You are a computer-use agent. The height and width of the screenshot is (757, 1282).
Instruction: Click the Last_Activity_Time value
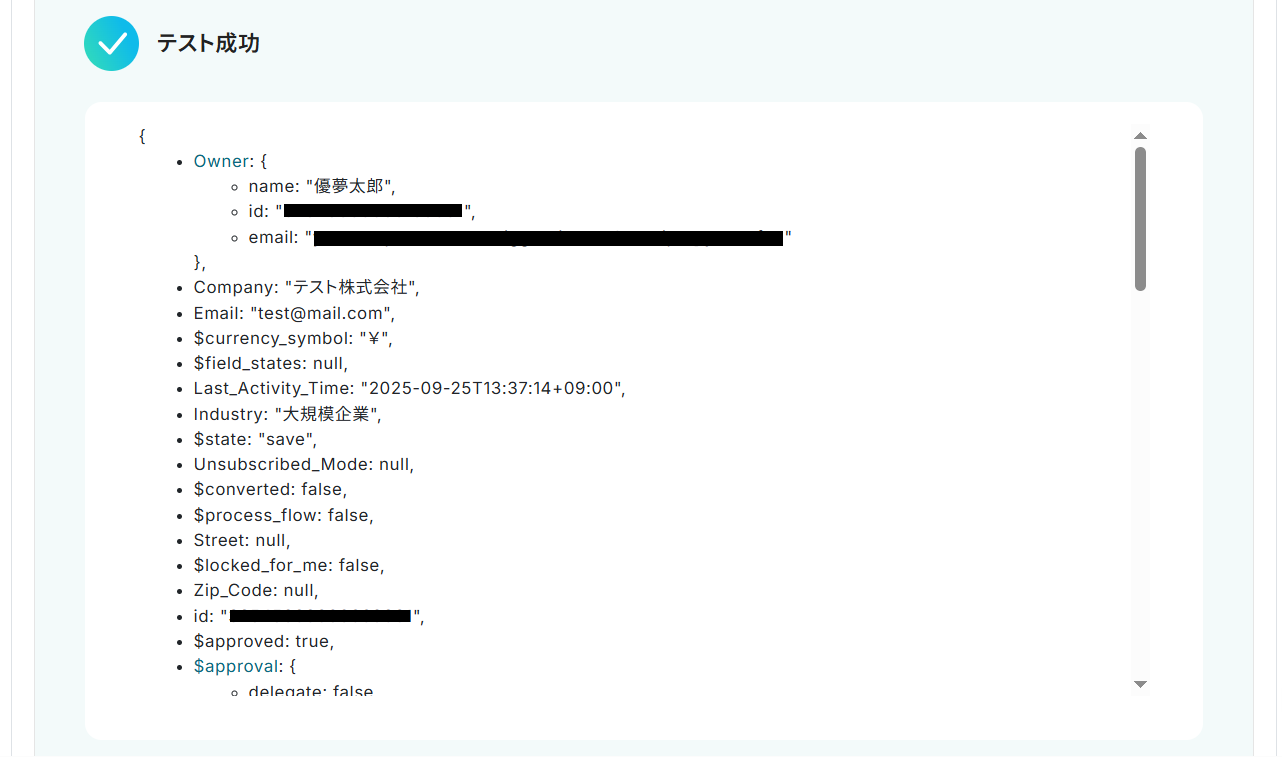point(492,388)
